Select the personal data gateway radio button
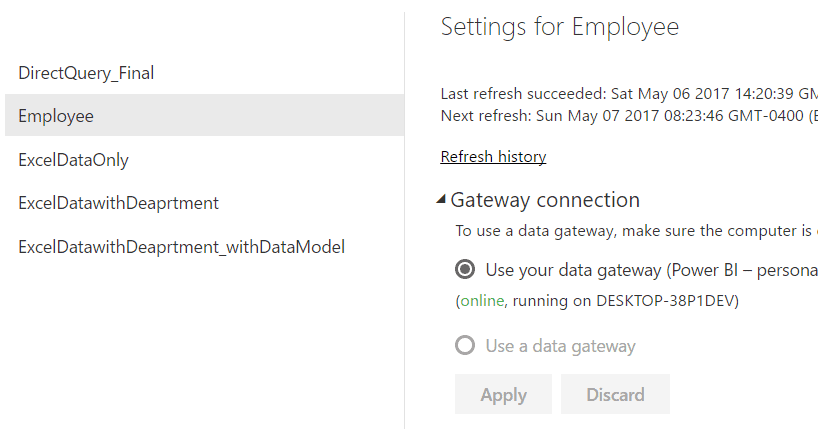818x429 pixels. [x=465, y=269]
